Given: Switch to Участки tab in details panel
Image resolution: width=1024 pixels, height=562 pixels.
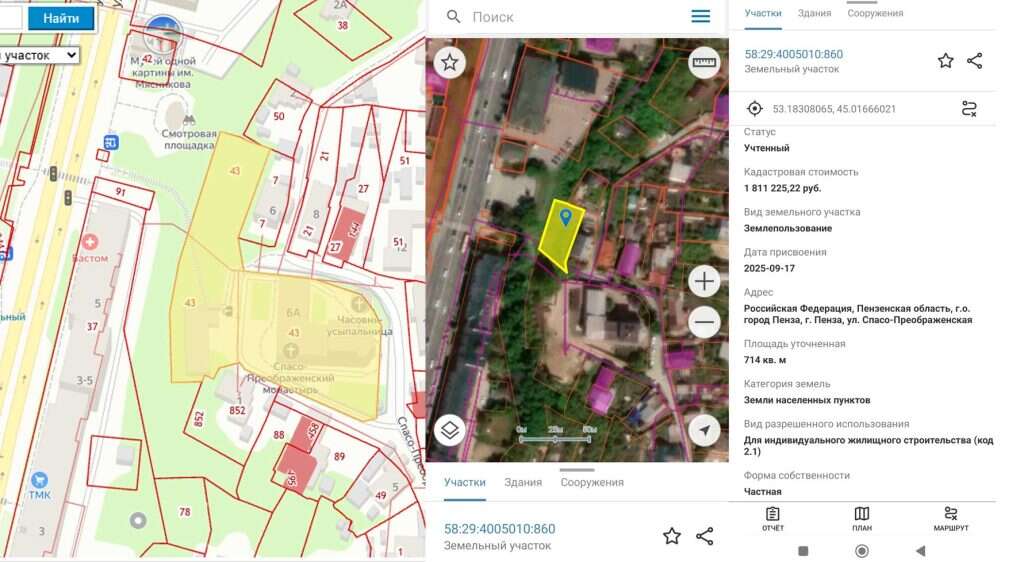Looking at the screenshot, I should tap(763, 13).
